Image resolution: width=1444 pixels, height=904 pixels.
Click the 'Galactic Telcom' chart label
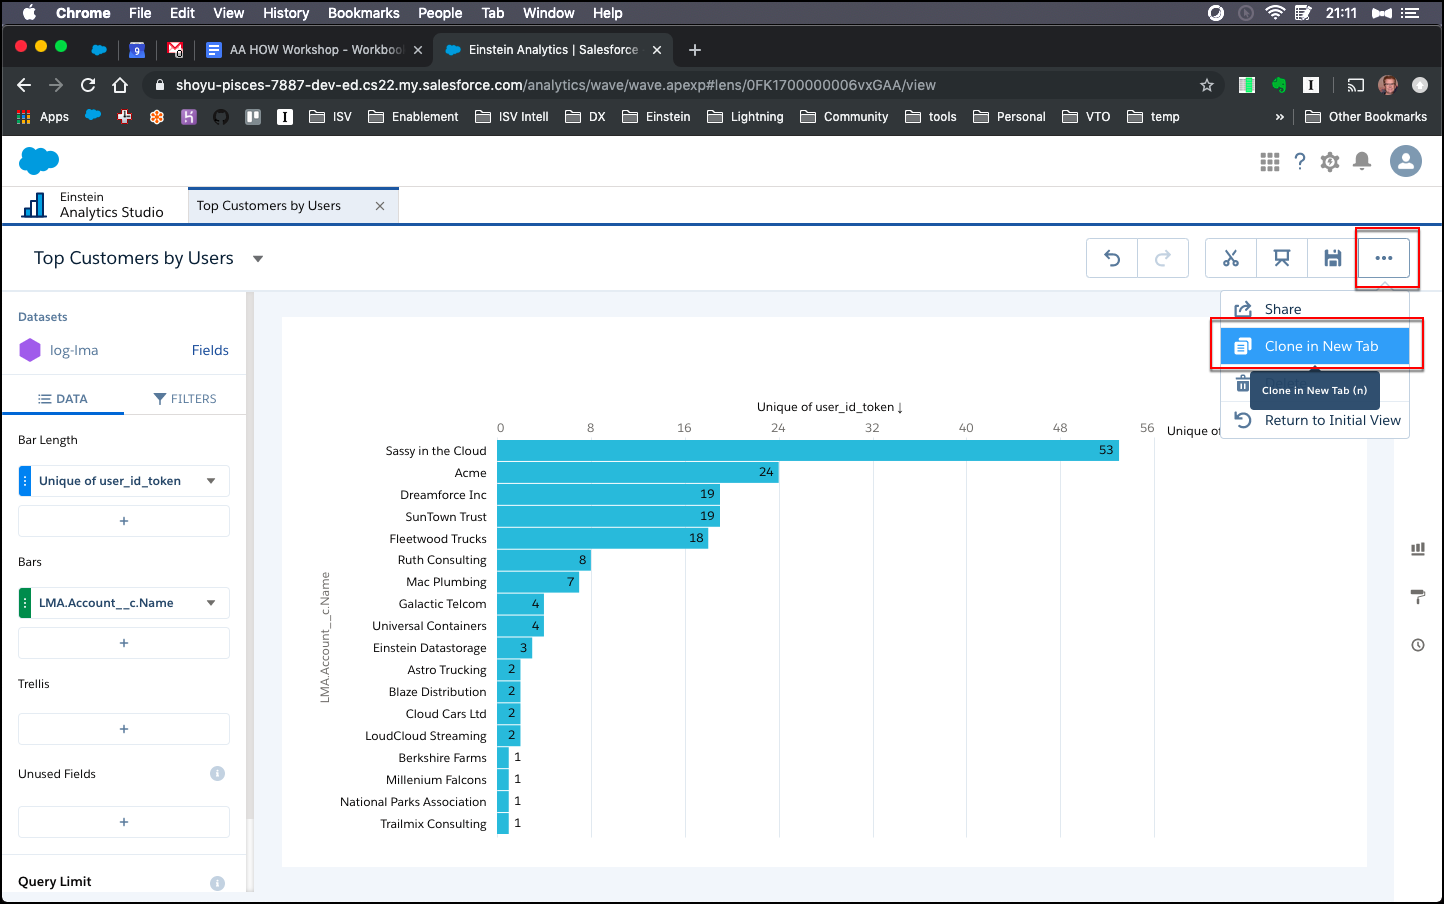point(442,604)
